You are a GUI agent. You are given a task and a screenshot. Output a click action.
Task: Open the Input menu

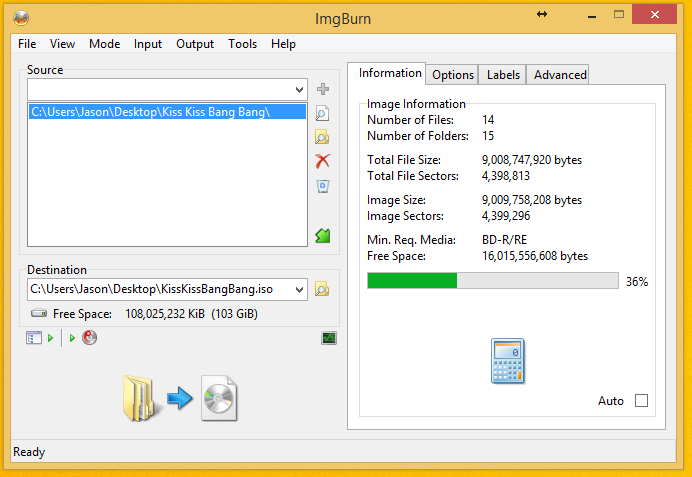click(x=148, y=44)
